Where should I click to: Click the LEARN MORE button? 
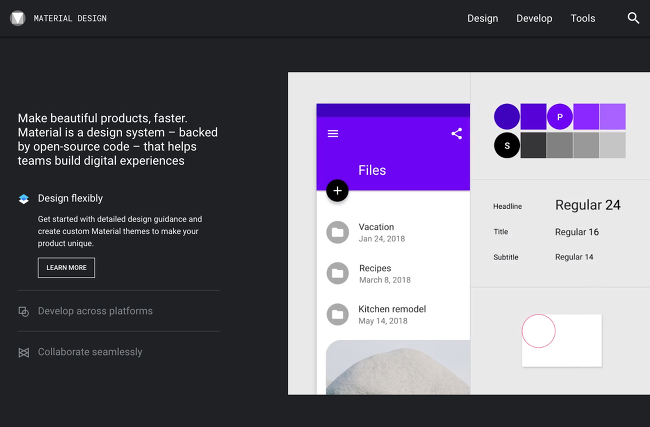pos(66,268)
